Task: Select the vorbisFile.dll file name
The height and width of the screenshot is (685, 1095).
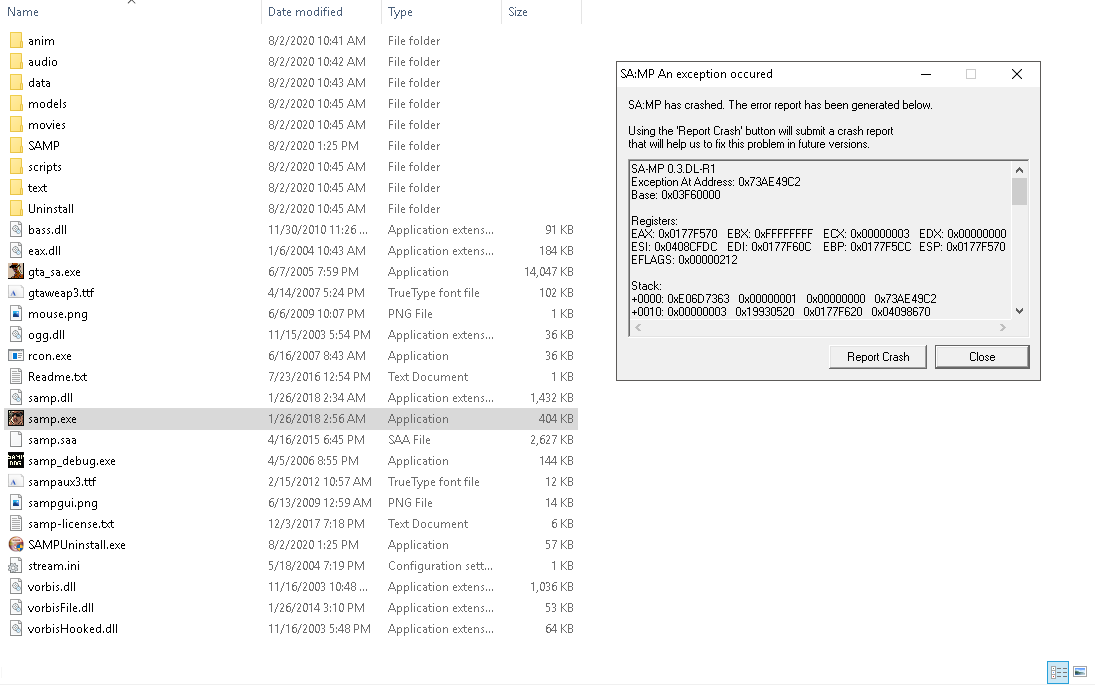Action: [x=61, y=607]
